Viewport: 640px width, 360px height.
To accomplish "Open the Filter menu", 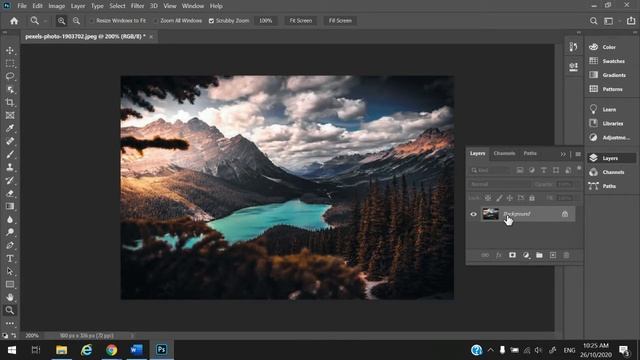I will coord(137,6).
